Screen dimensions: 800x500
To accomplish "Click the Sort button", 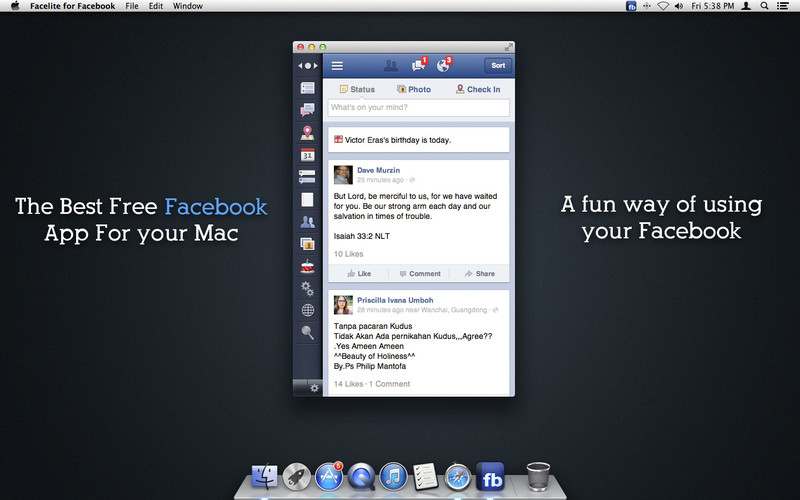I will pyautogui.click(x=498, y=65).
